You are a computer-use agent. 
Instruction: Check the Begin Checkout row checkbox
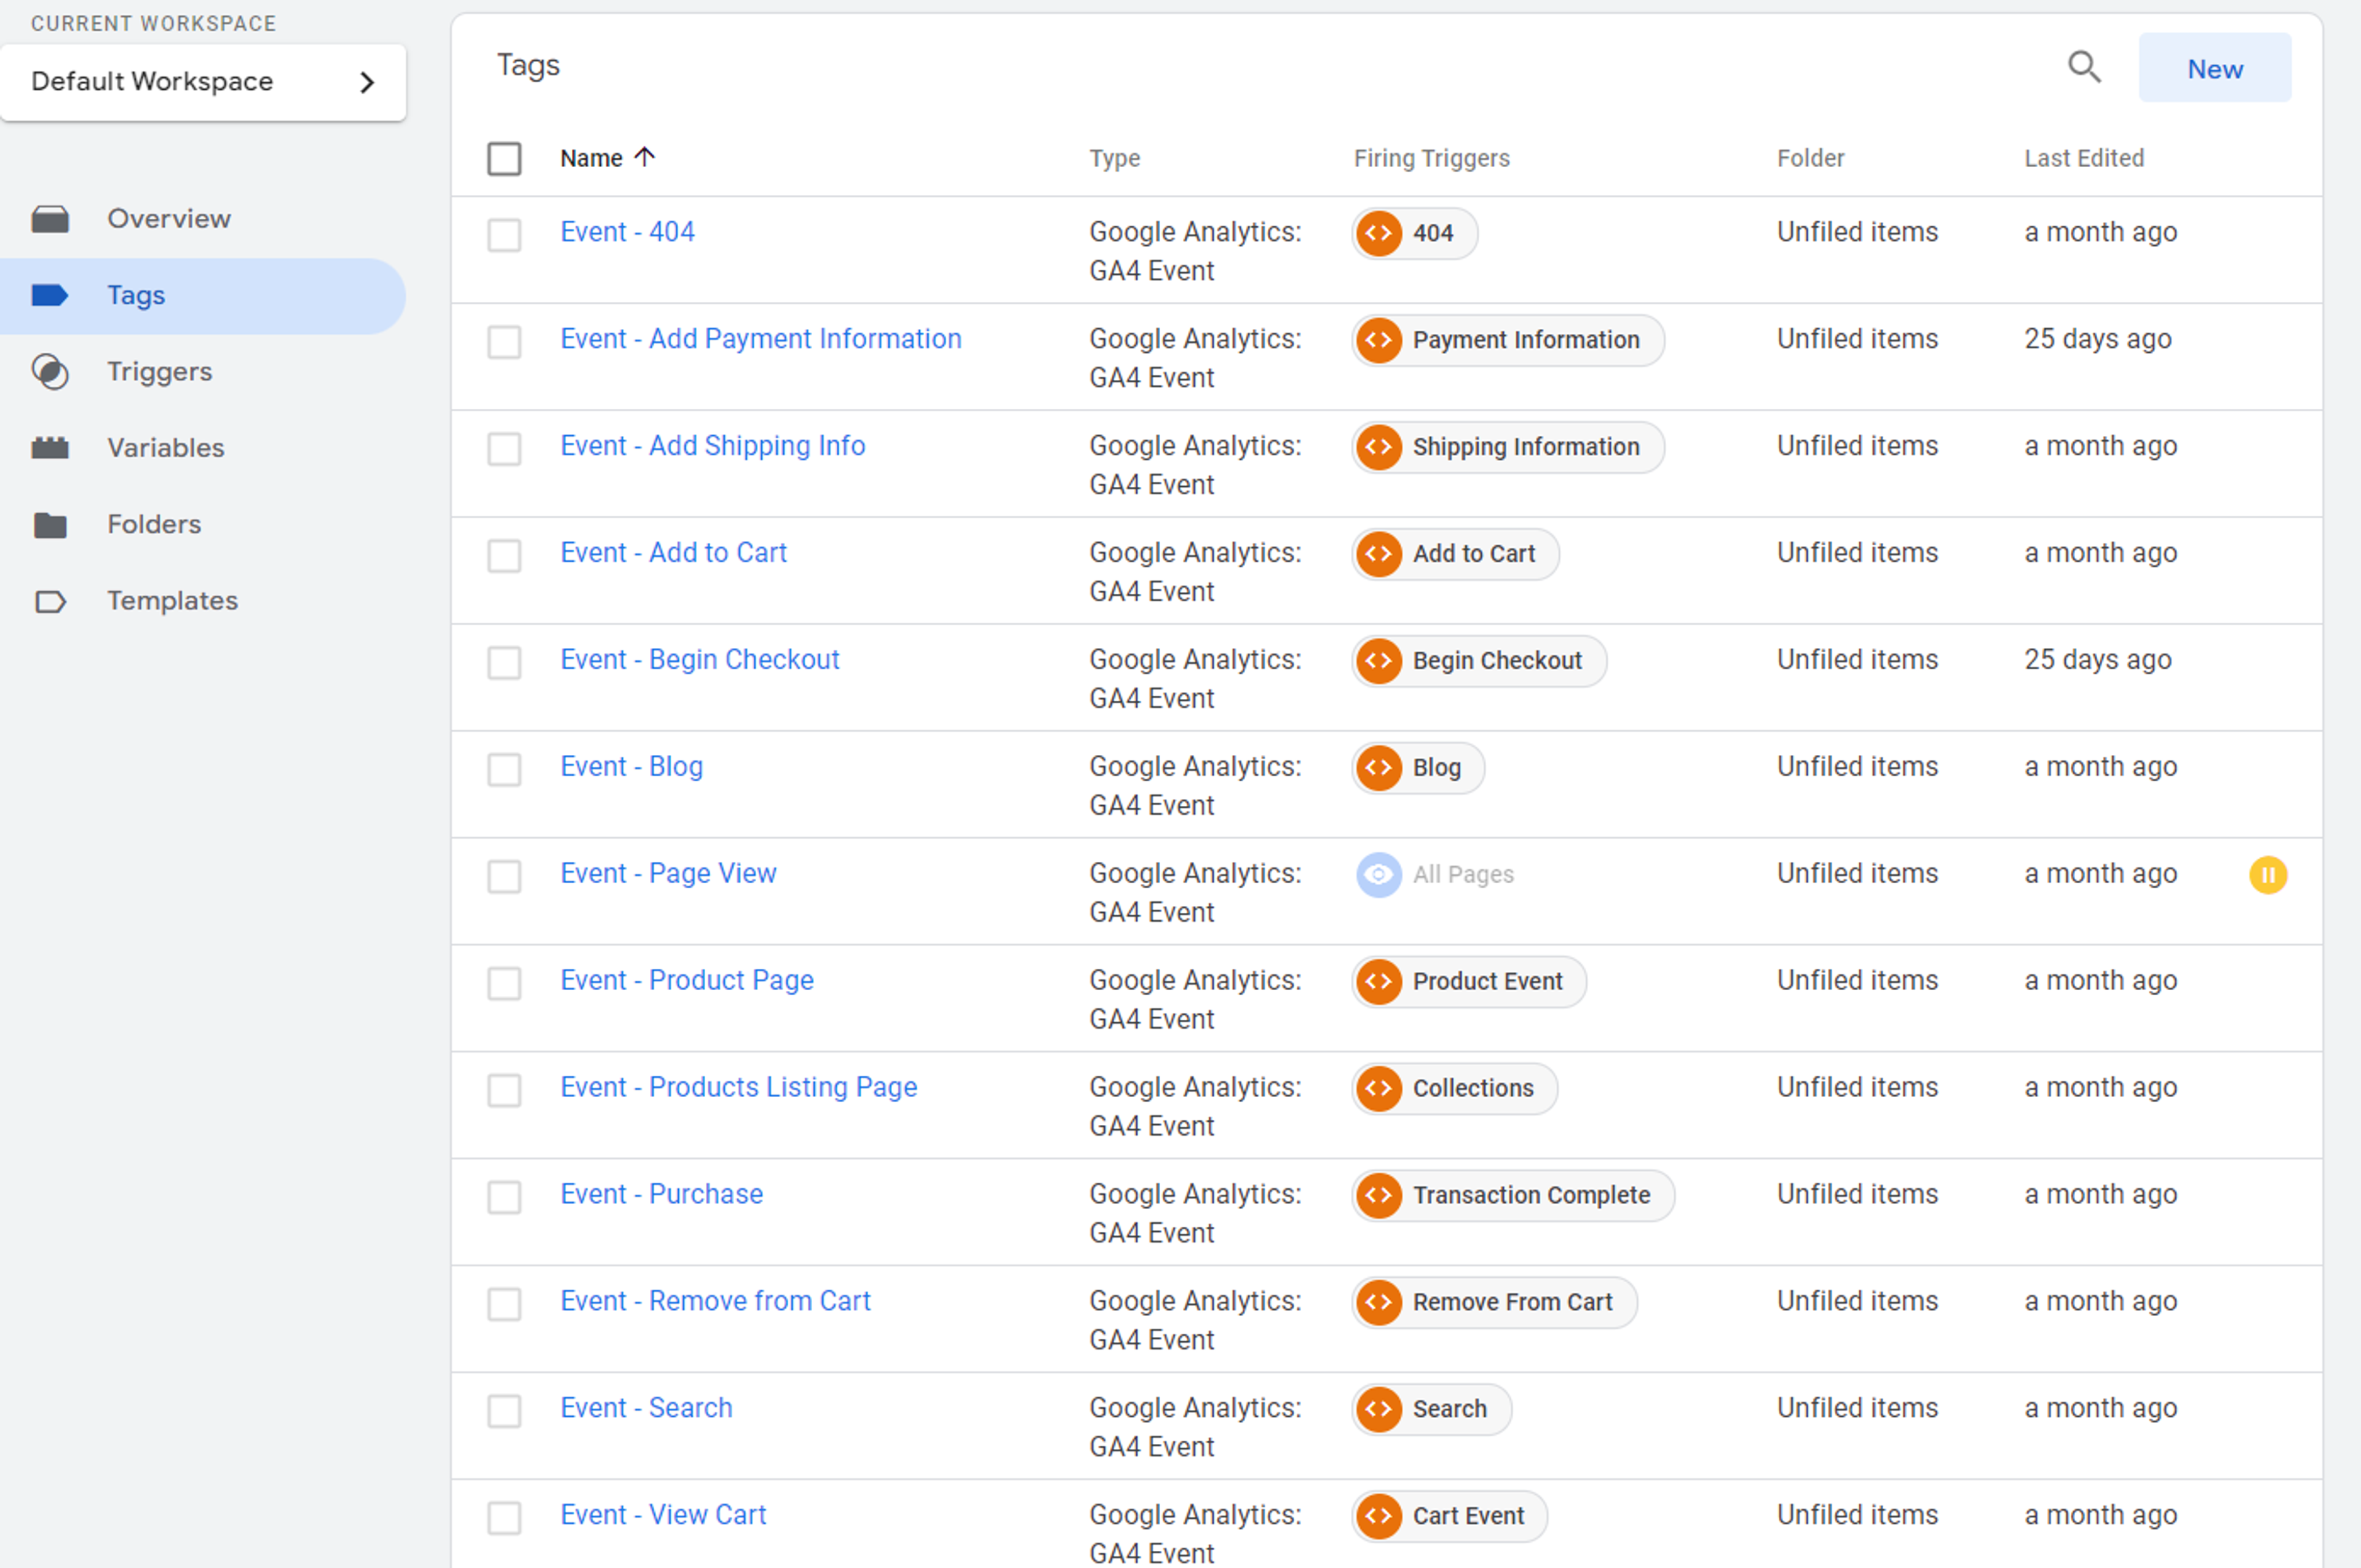coord(504,663)
